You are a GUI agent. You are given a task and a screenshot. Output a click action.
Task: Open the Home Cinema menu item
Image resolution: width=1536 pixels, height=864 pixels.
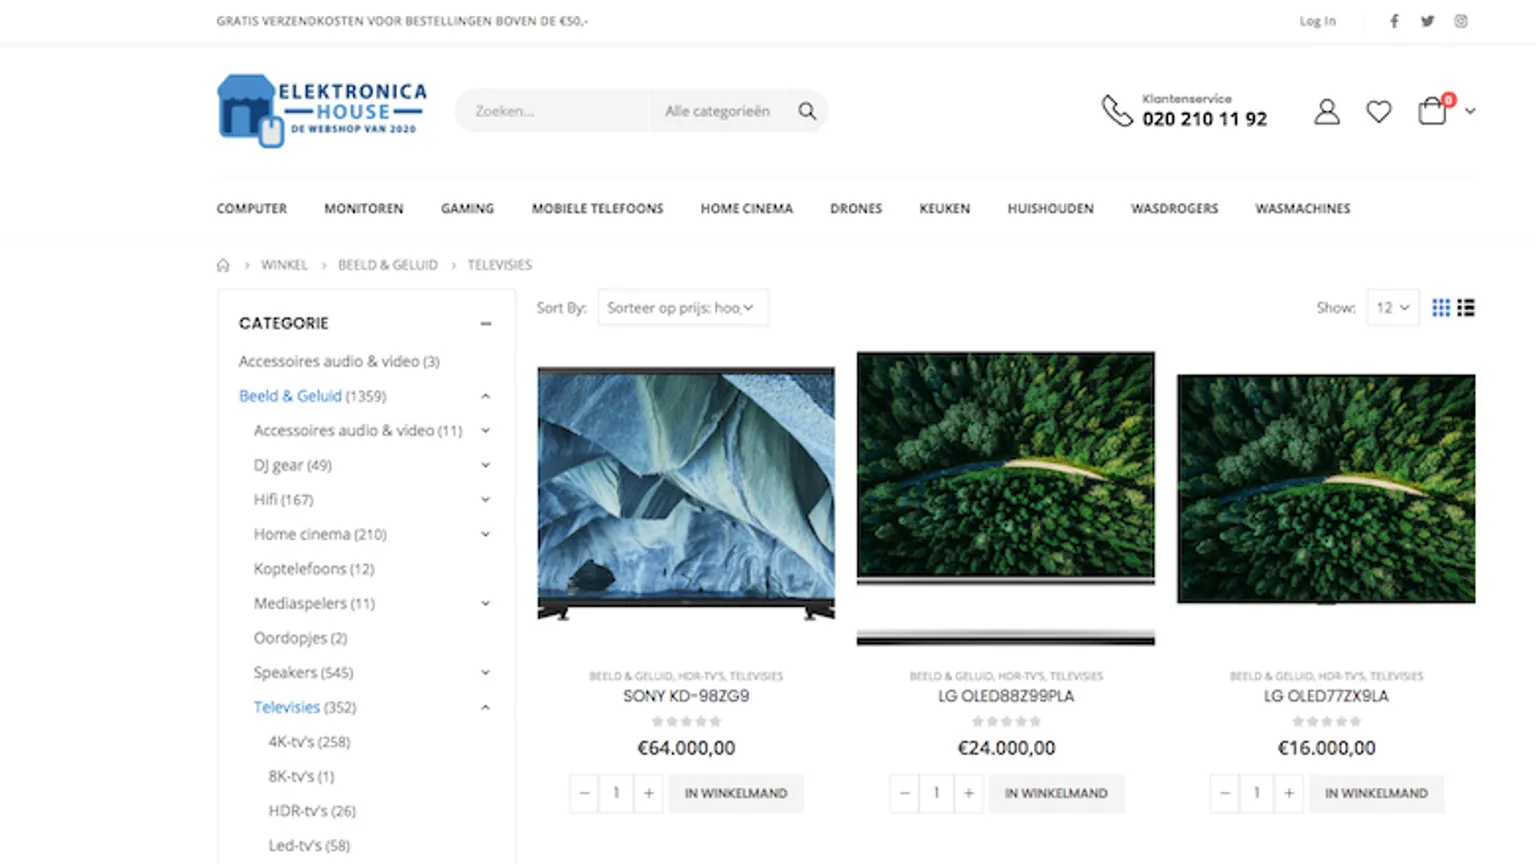(x=746, y=209)
